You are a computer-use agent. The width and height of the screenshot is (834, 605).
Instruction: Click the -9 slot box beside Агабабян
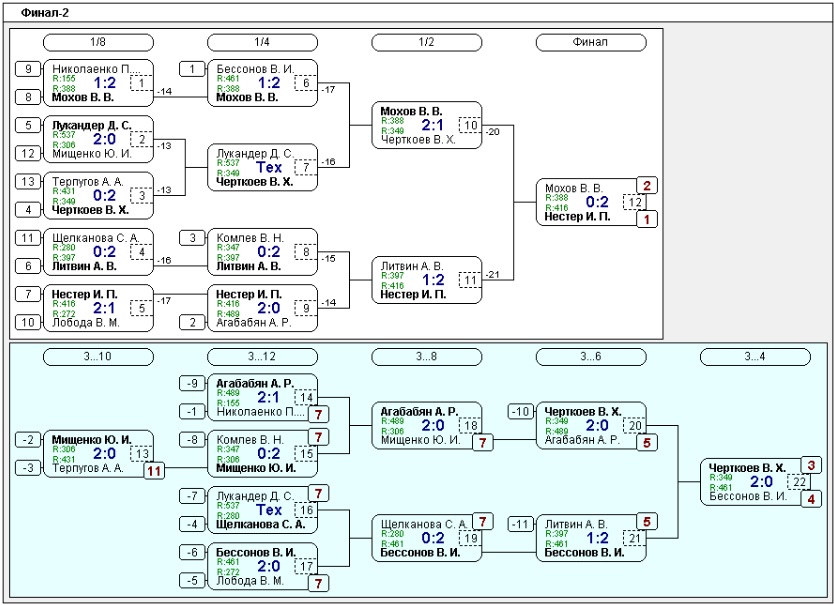coord(193,383)
